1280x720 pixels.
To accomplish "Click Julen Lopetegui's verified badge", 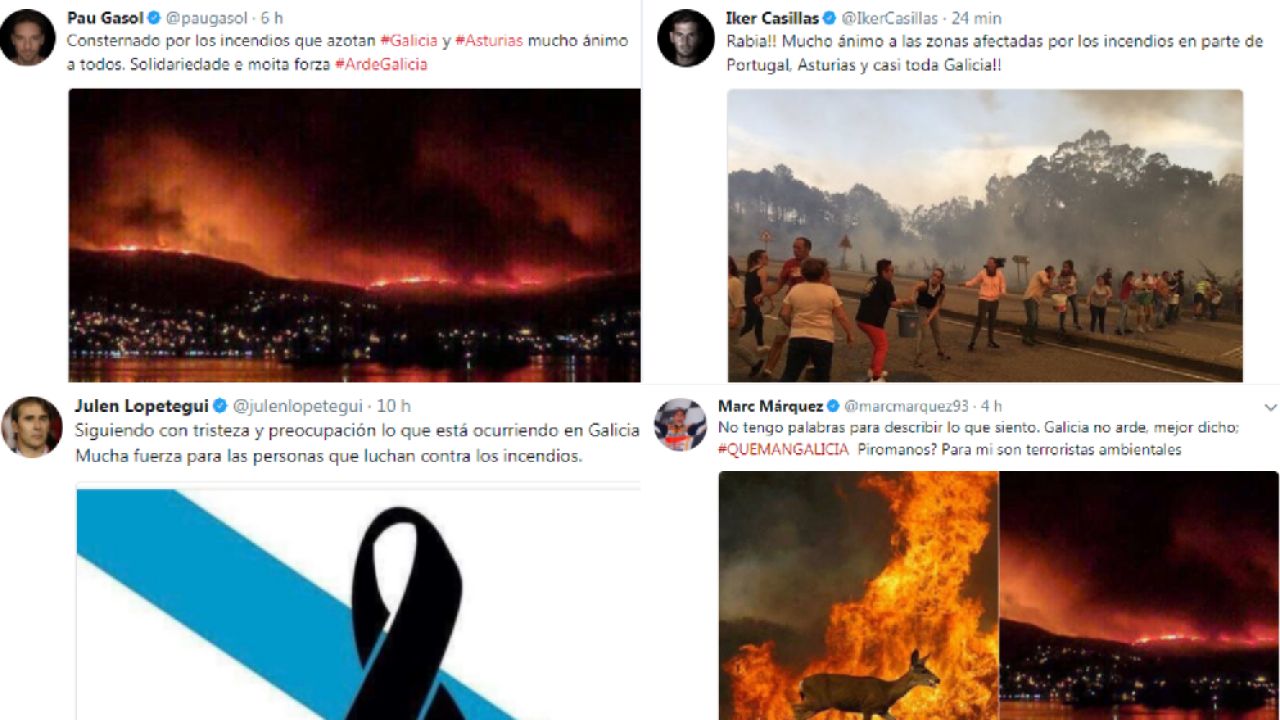I will coord(221,406).
